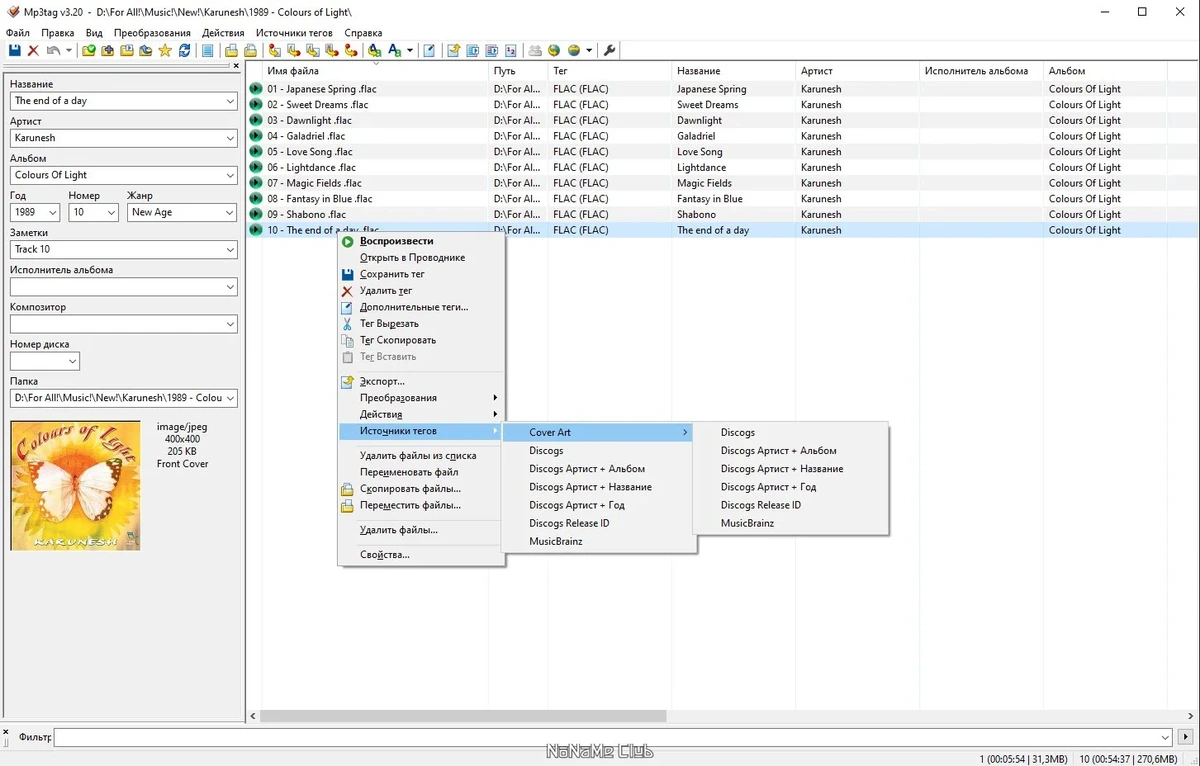Choose Дополнительные теги... from context menu

414,307
